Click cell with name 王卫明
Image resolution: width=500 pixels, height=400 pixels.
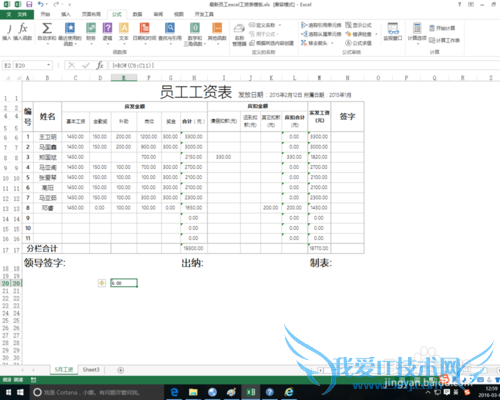point(47,137)
